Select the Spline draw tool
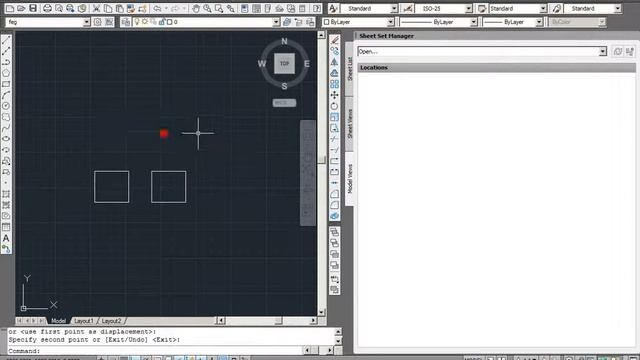 tap(6, 128)
